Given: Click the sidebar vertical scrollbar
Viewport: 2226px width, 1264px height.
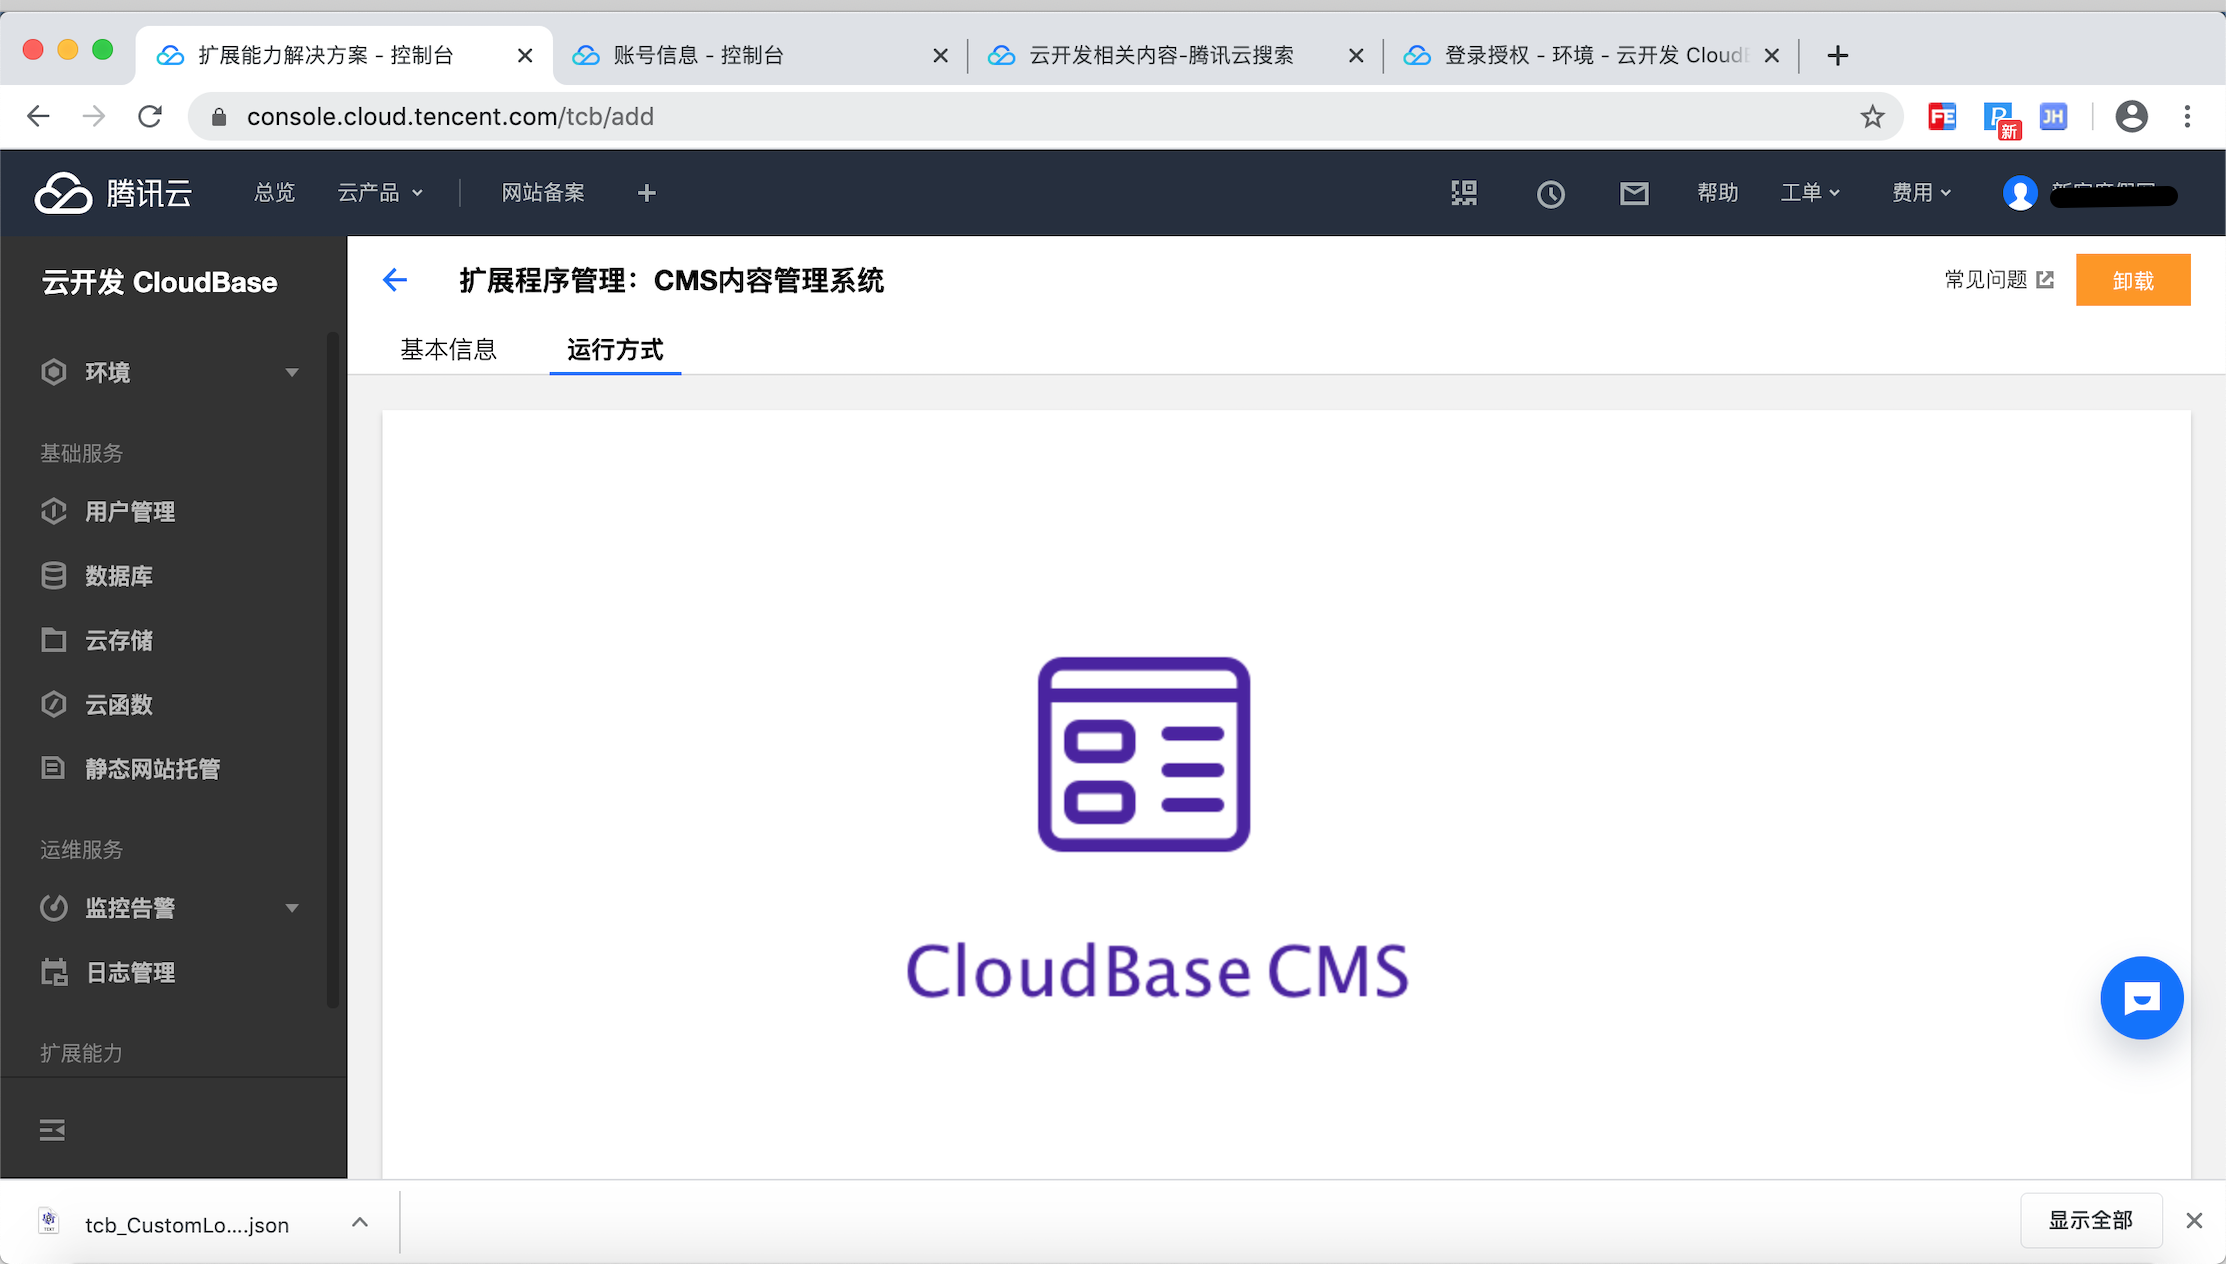Looking at the screenshot, I should point(333,670).
